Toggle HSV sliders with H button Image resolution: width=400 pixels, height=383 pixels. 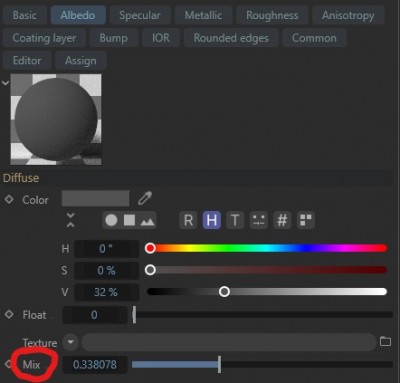[212, 220]
